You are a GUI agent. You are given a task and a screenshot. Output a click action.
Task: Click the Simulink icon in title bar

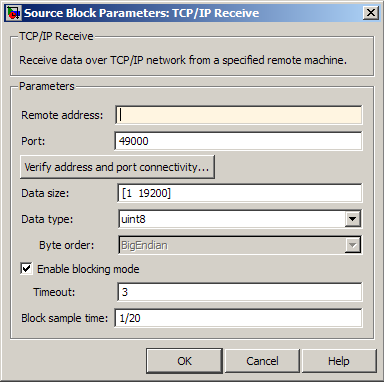click(13, 13)
